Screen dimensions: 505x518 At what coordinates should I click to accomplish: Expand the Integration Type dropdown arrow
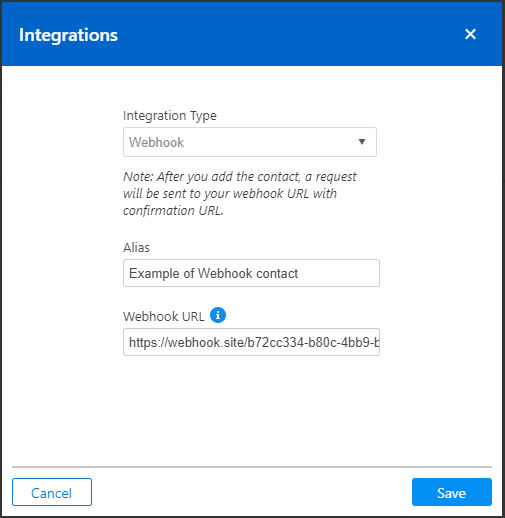pos(362,142)
